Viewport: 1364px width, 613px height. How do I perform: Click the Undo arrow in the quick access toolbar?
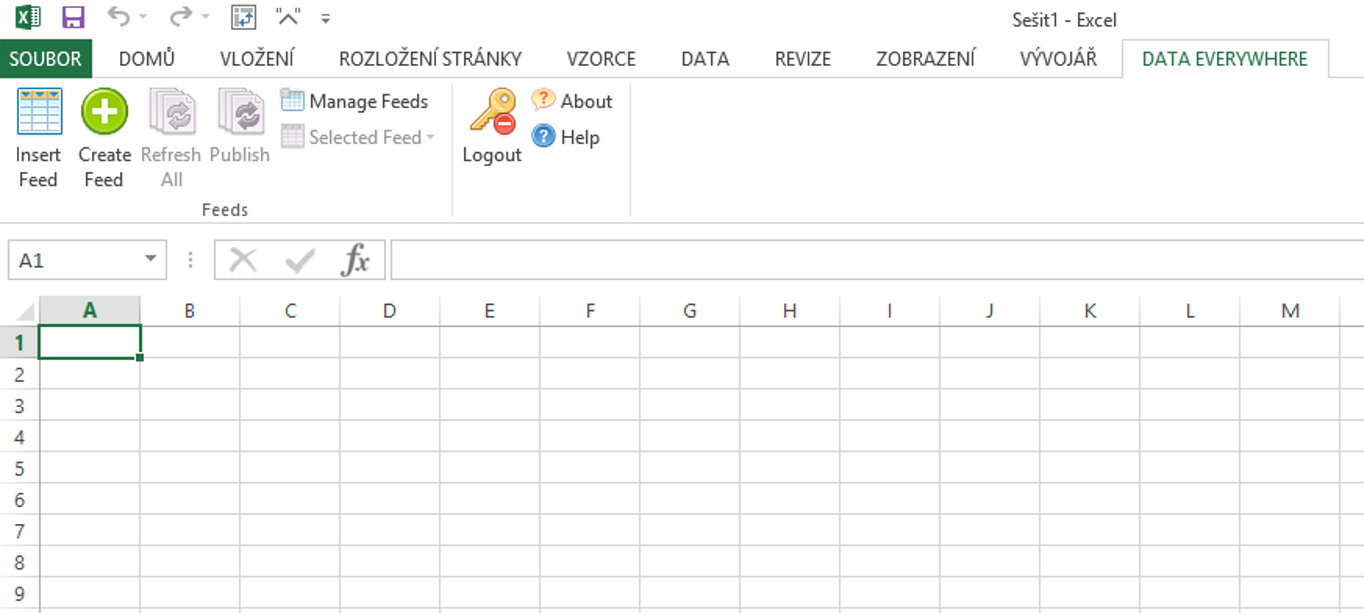[118, 17]
